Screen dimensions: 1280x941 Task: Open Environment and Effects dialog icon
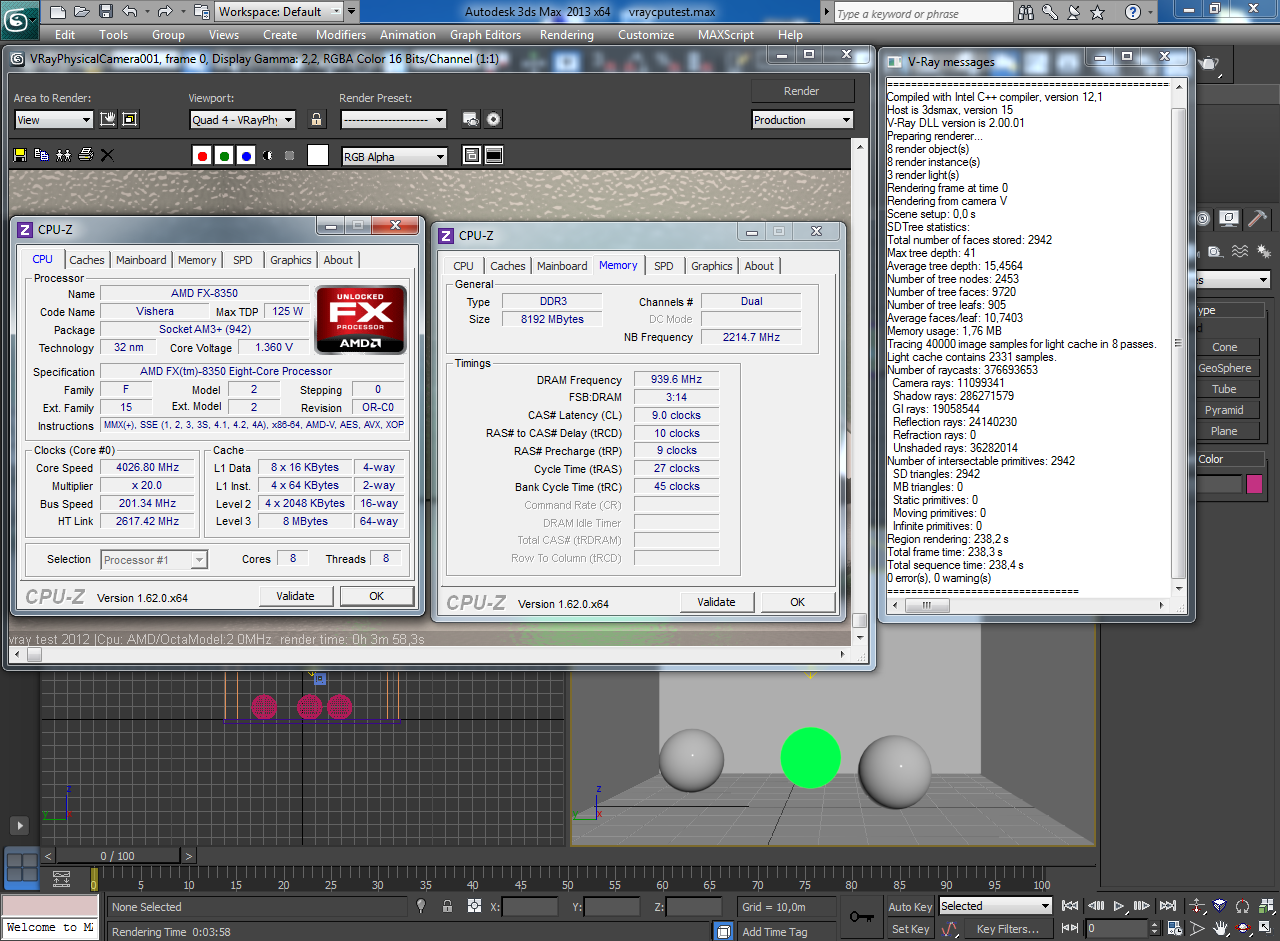click(493, 120)
